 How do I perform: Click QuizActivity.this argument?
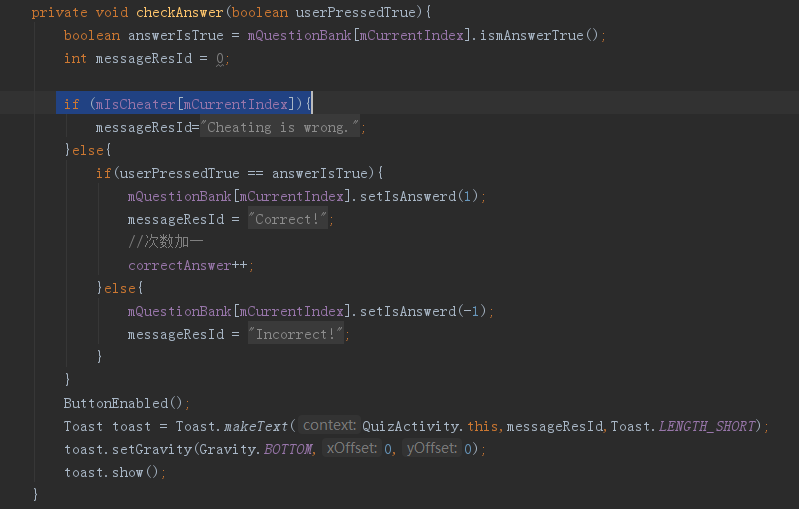coord(430,426)
